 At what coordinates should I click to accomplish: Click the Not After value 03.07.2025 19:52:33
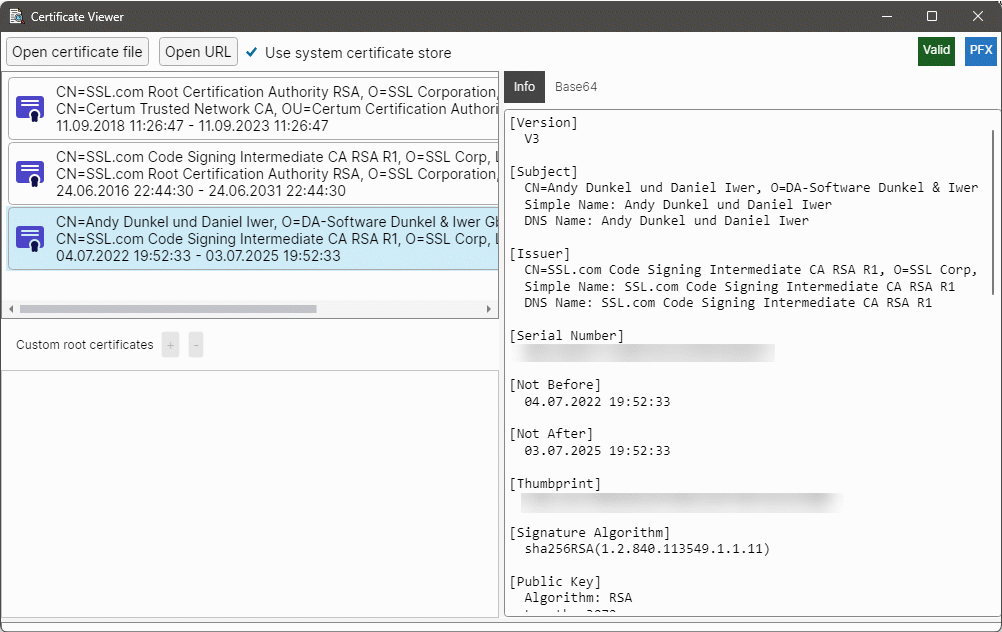597,451
